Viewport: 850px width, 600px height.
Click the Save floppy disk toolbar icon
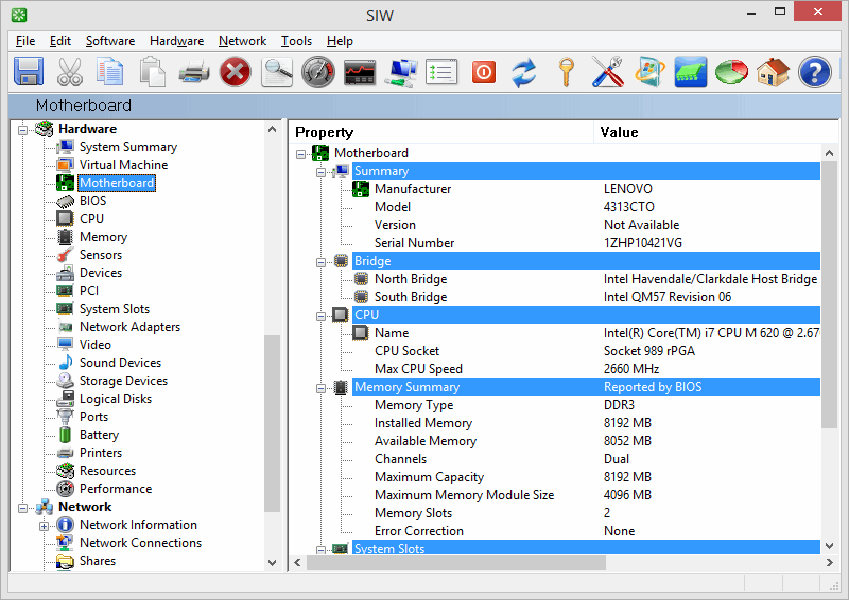(x=29, y=72)
